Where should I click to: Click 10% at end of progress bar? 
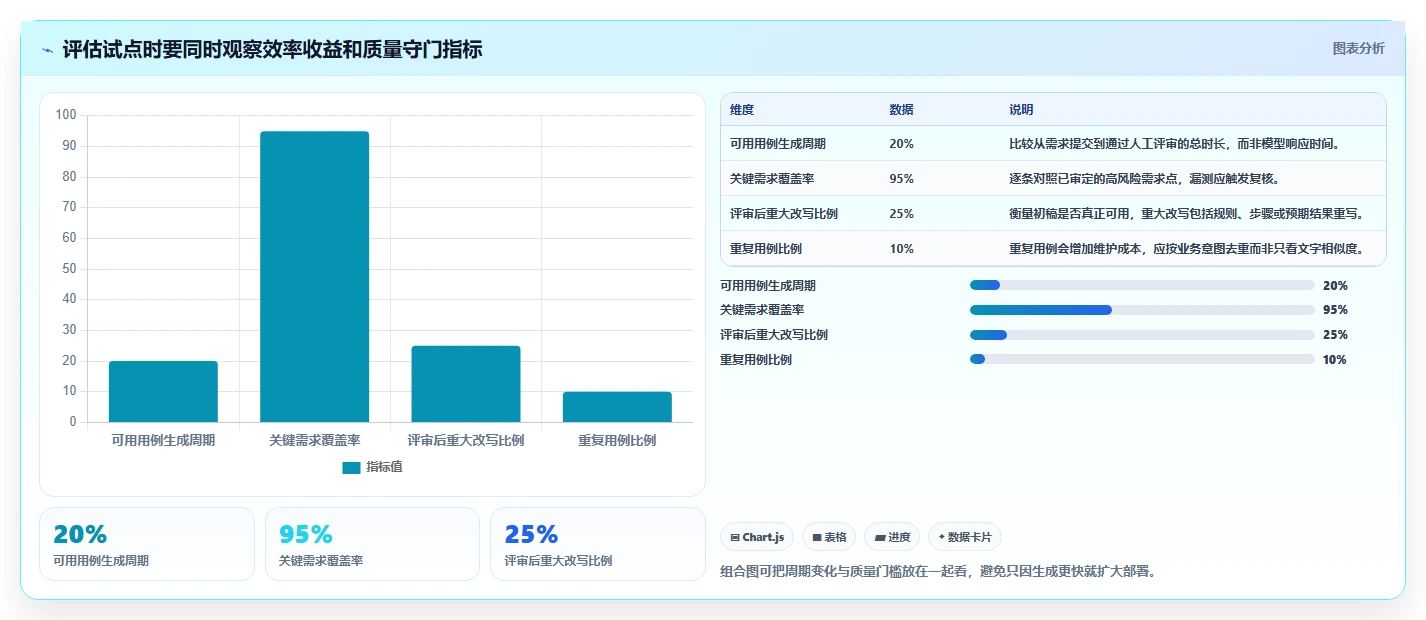click(x=1335, y=360)
